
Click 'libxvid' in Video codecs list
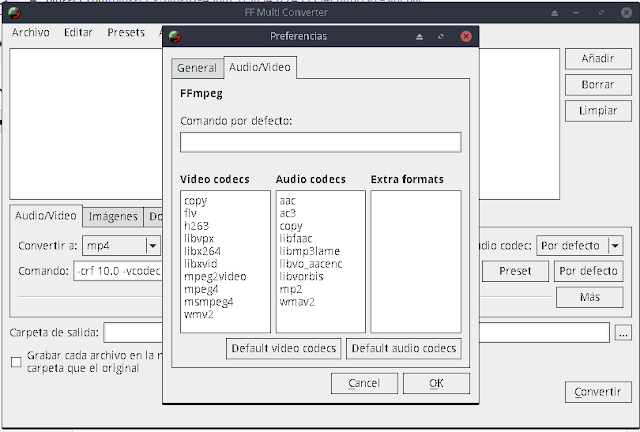point(200,264)
